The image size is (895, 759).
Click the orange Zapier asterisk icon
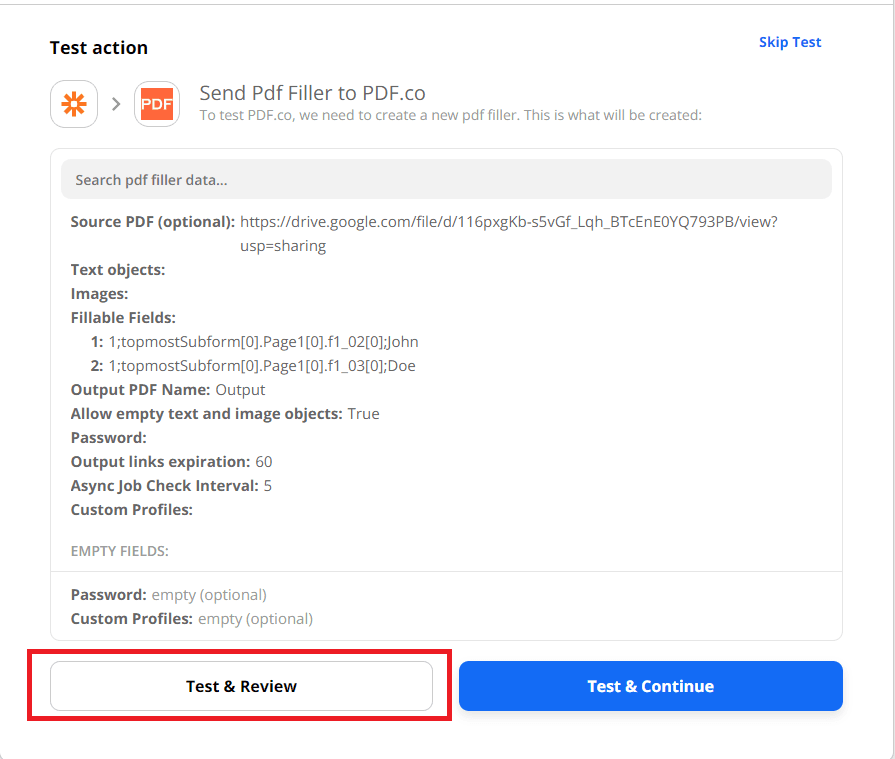pyautogui.click(x=74, y=104)
